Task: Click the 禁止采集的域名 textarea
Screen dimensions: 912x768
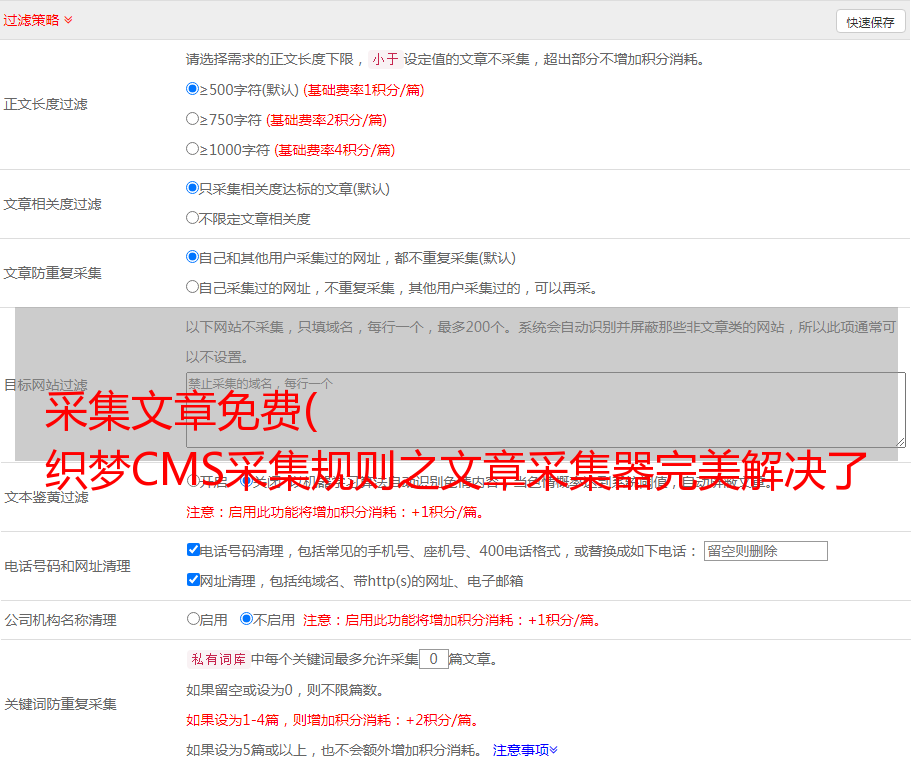Action: coord(546,410)
